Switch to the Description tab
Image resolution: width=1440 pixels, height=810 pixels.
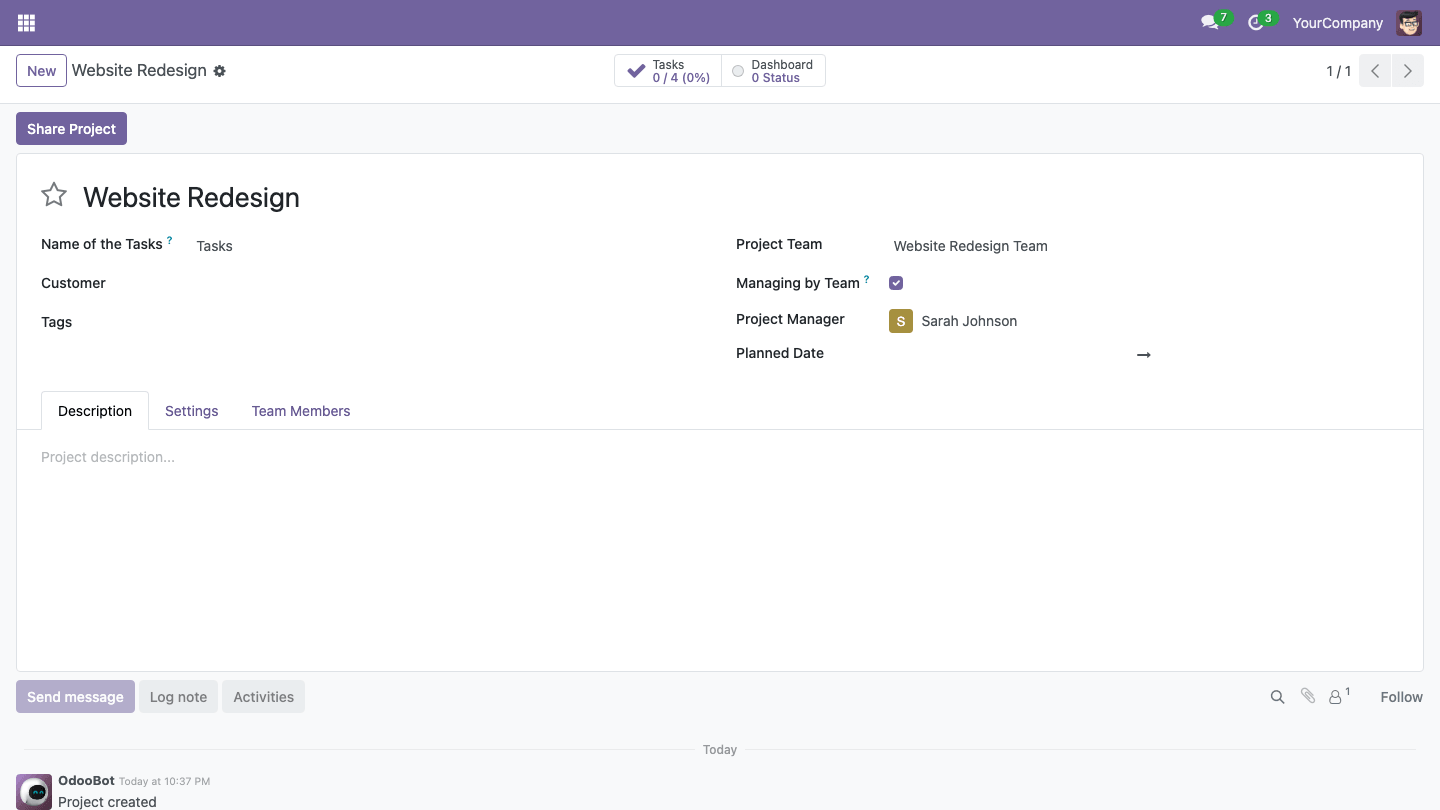(x=95, y=411)
